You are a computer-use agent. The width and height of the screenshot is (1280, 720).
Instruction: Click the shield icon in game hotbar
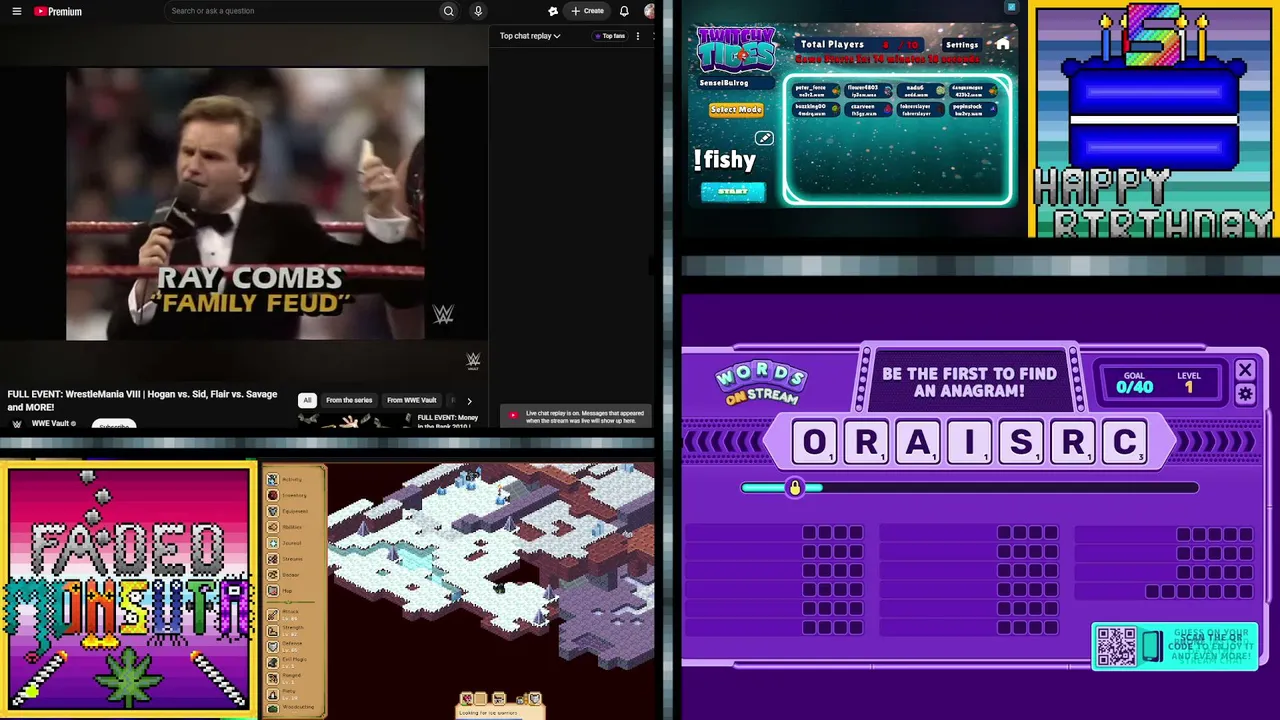[535, 699]
